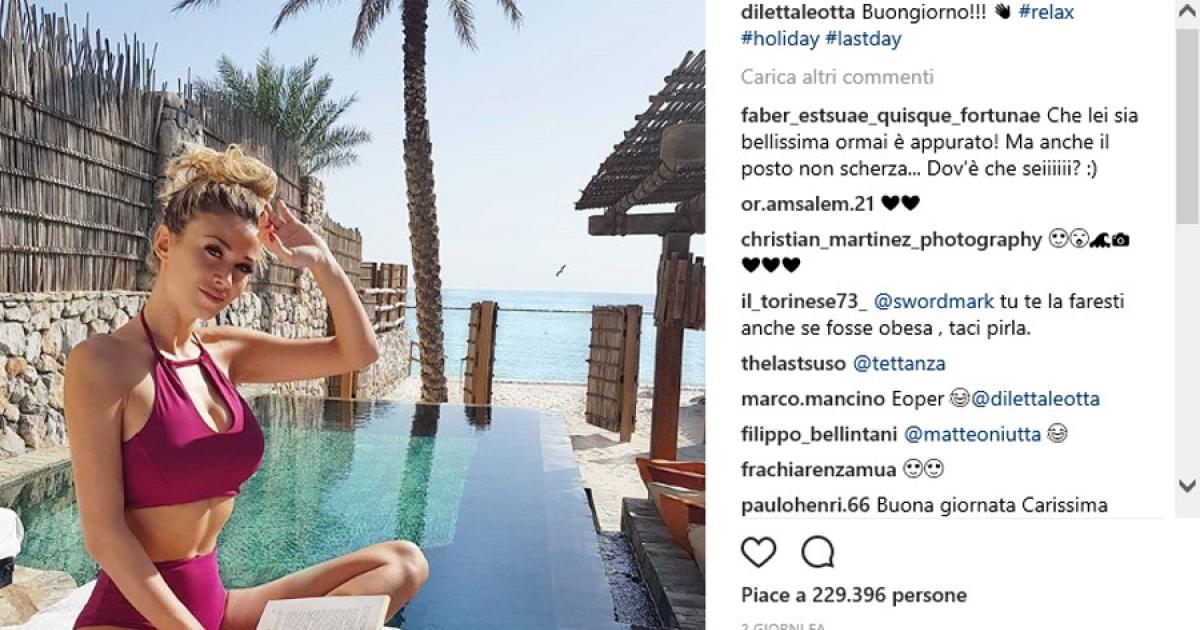Image resolution: width=1200 pixels, height=630 pixels.
Task: Open the comment bubble icon
Action: tap(818, 552)
